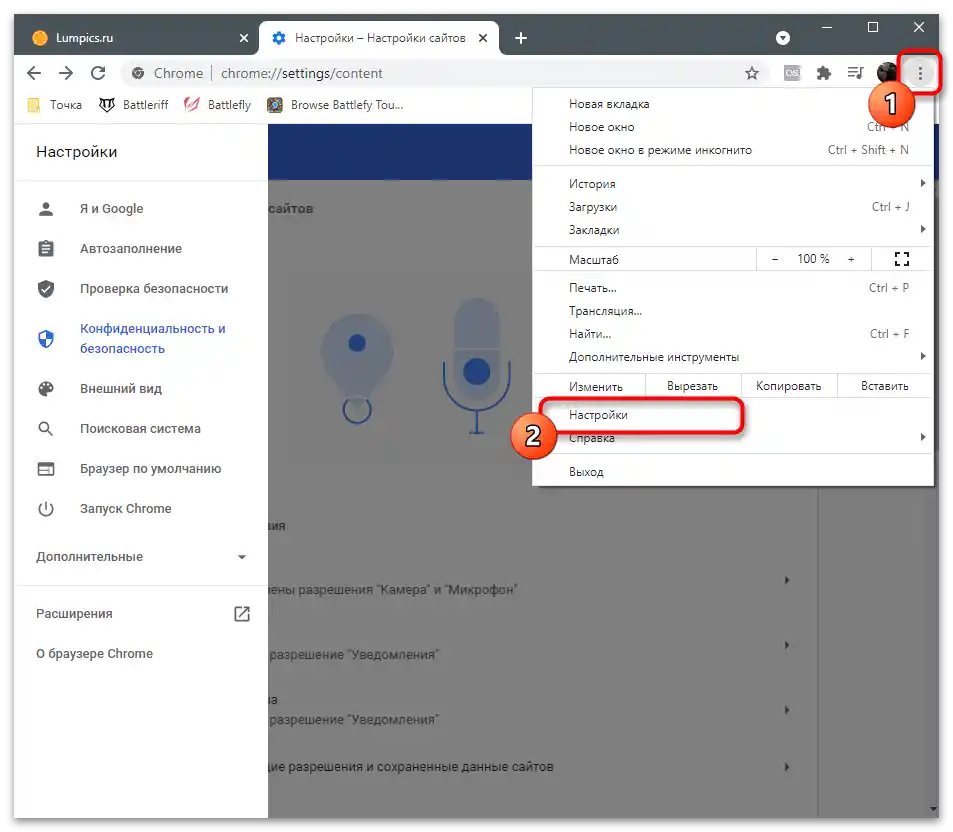Expand the Закладки submenu

click(x=733, y=230)
